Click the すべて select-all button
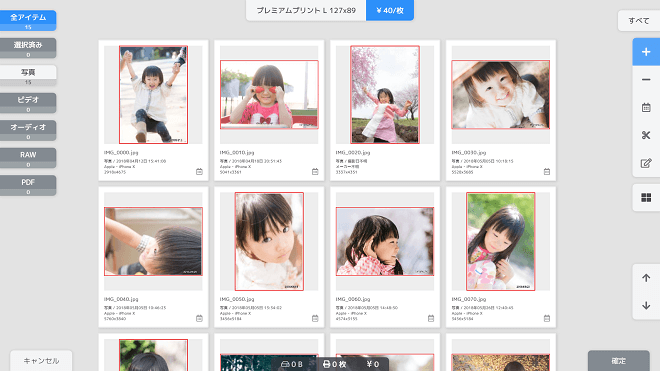This screenshot has width=660, height=371. 639,21
